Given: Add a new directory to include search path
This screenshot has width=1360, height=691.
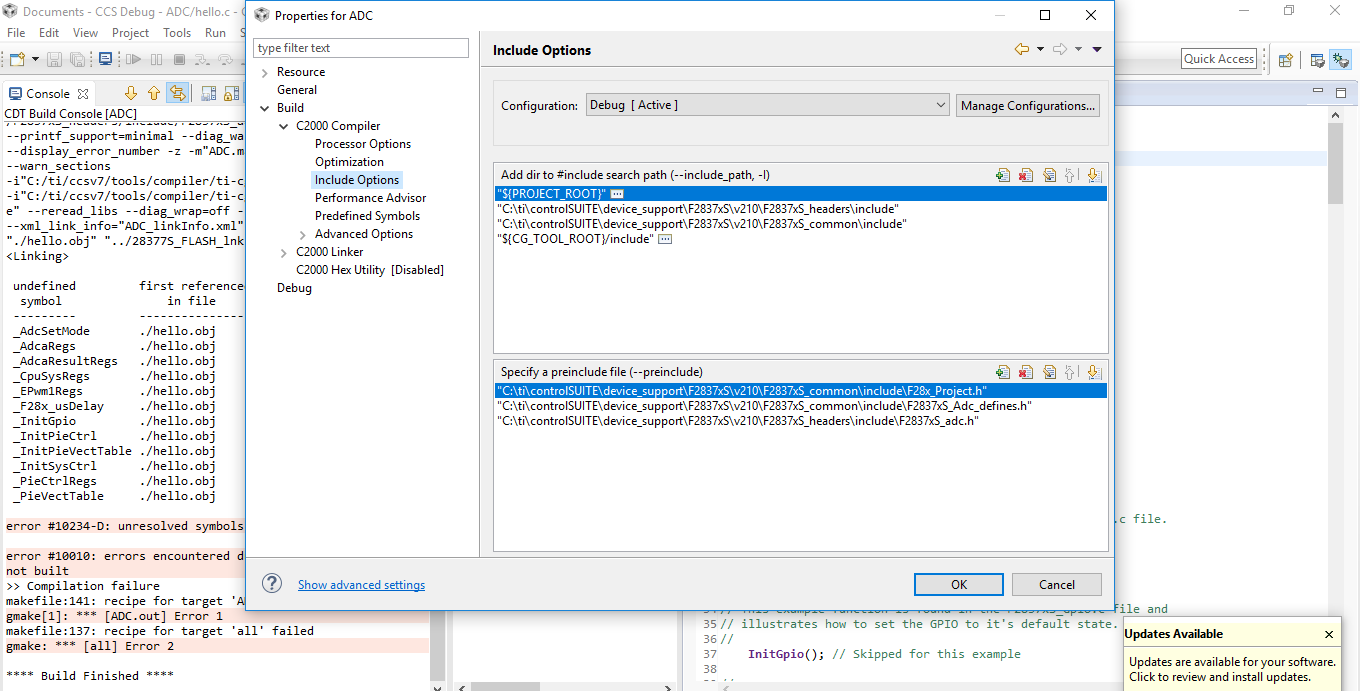Looking at the screenshot, I should click(1003, 174).
